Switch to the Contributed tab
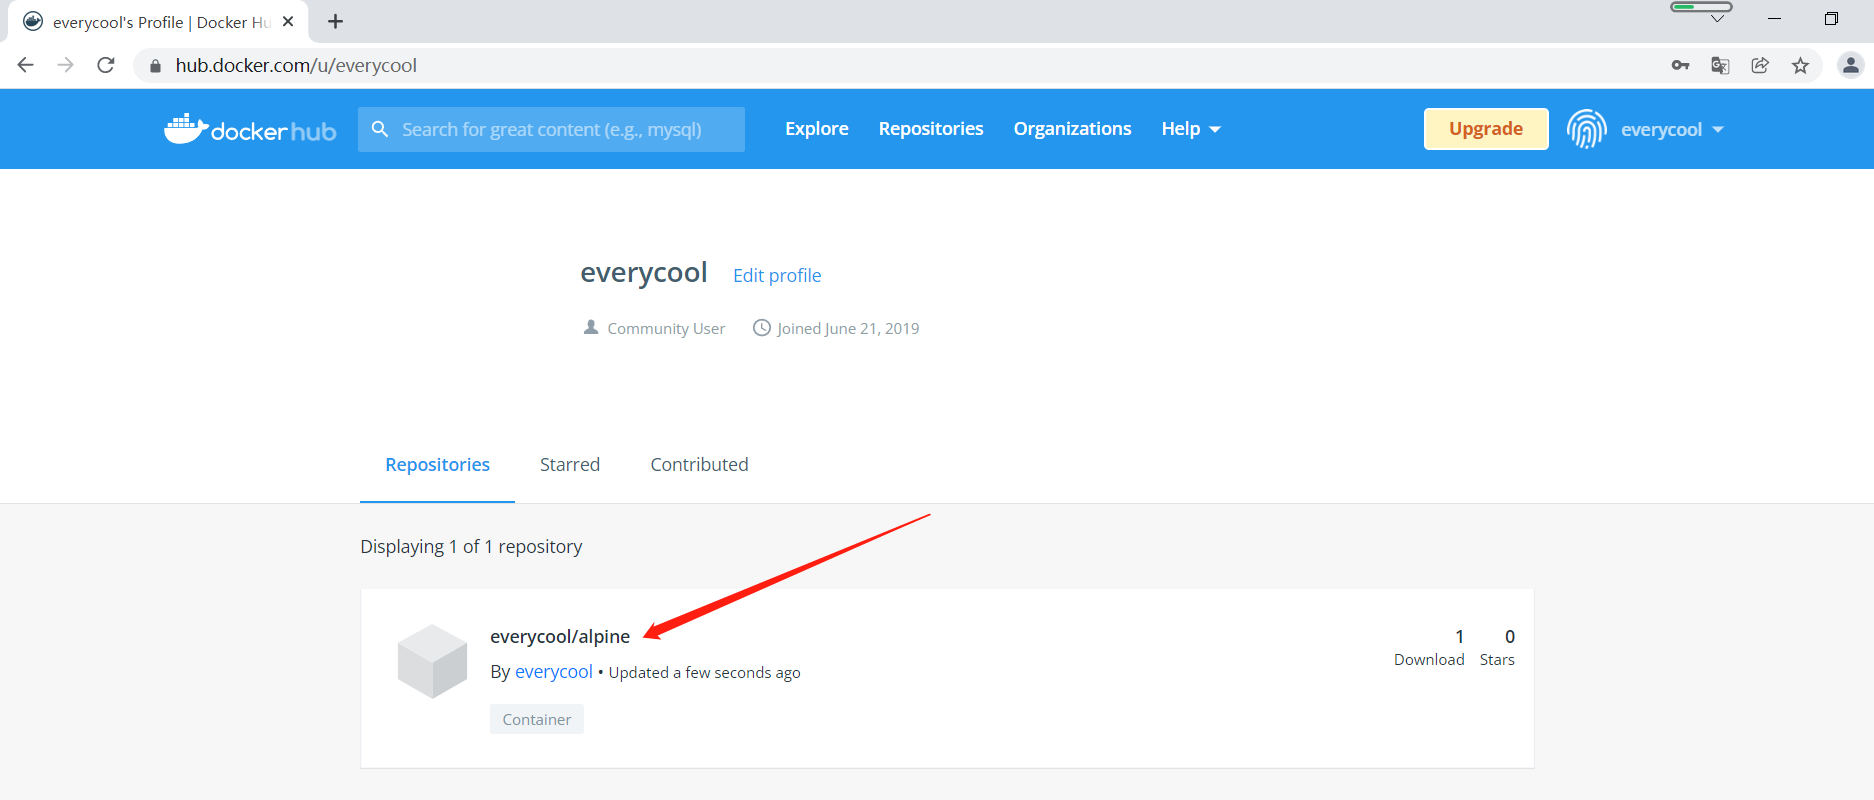 (x=699, y=465)
